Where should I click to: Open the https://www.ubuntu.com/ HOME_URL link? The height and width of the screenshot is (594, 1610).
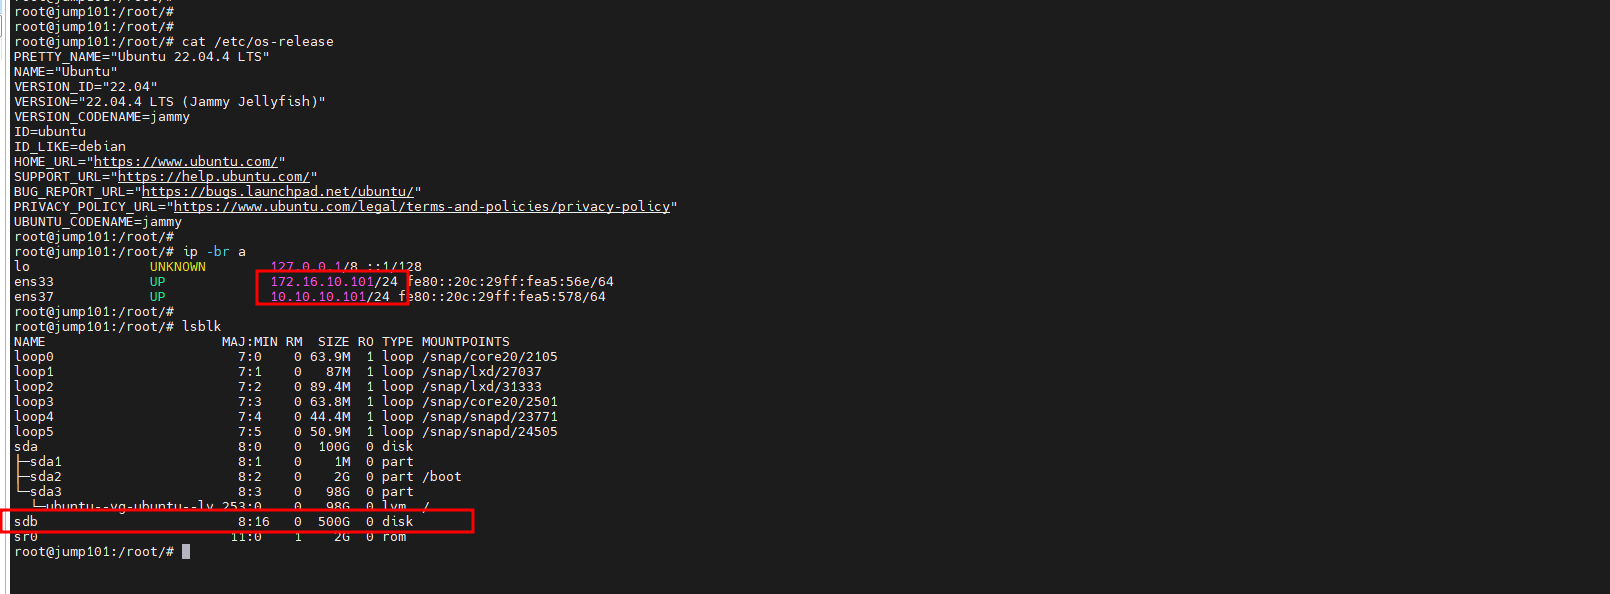pos(186,162)
